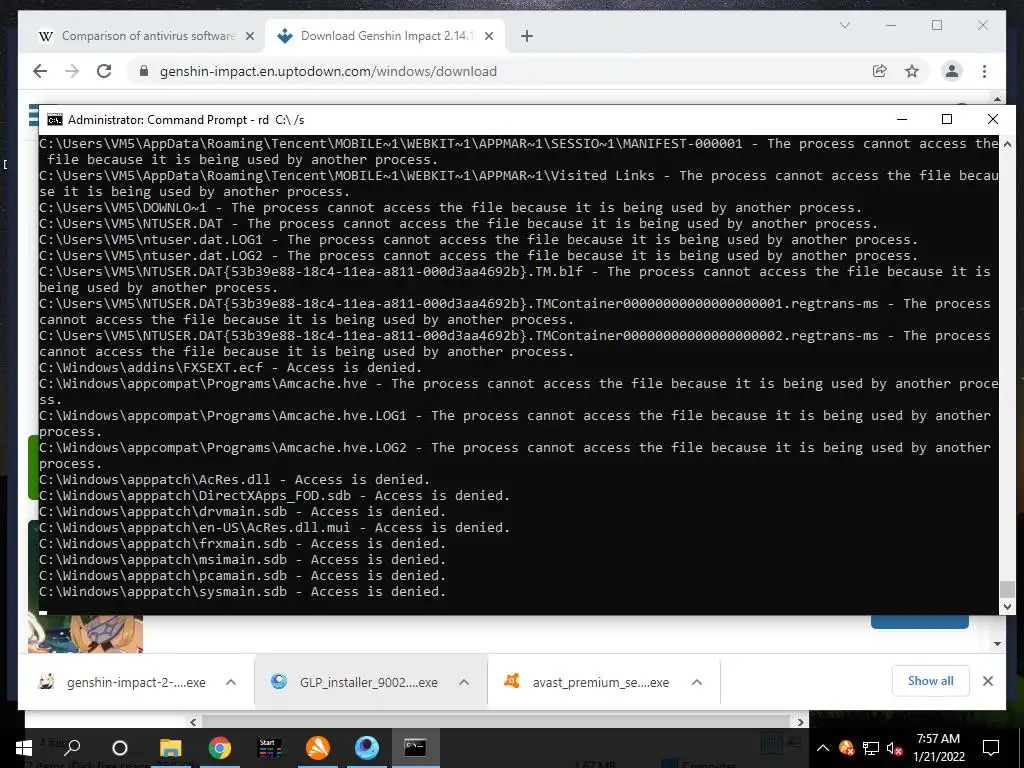The height and width of the screenshot is (768, 1024).
Task: Click horizontal scrollbar left arrow under Chrome
Action: [x=193, y=722]
